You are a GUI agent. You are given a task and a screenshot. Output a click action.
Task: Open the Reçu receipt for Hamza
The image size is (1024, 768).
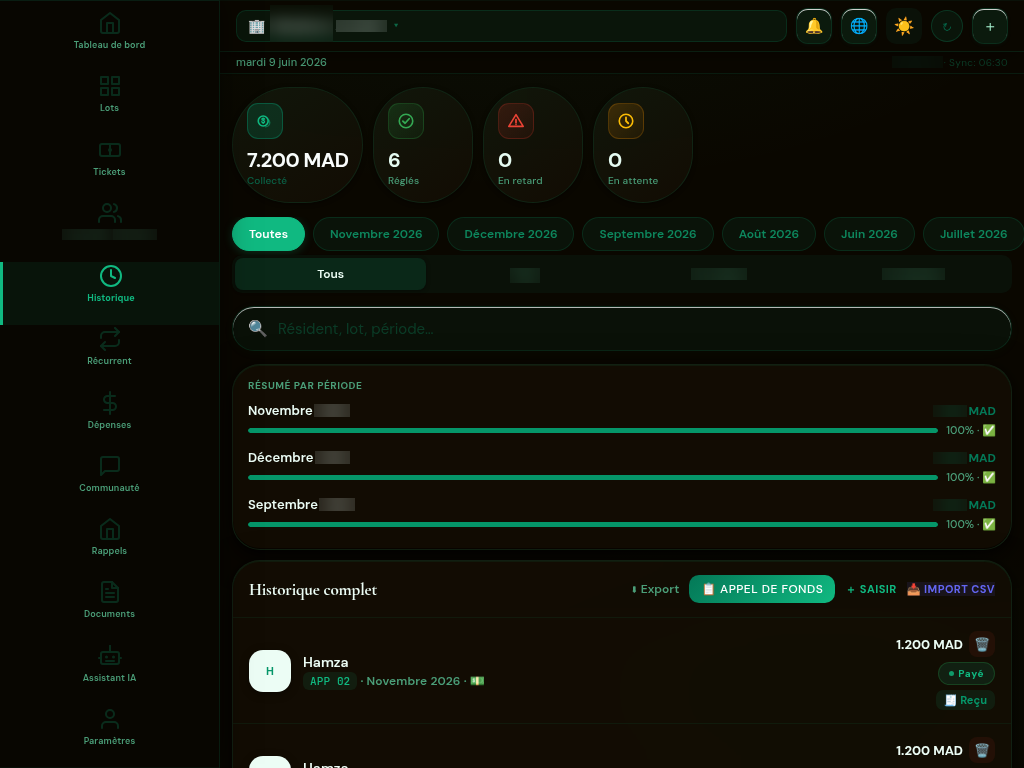(x=966, y=700)
